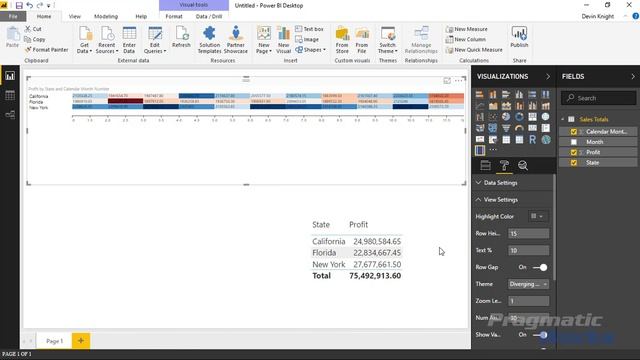The width and height of the screenshot is (640, 360).
Task: Open the Format paint-roller tab
Action: pos(504,165)
